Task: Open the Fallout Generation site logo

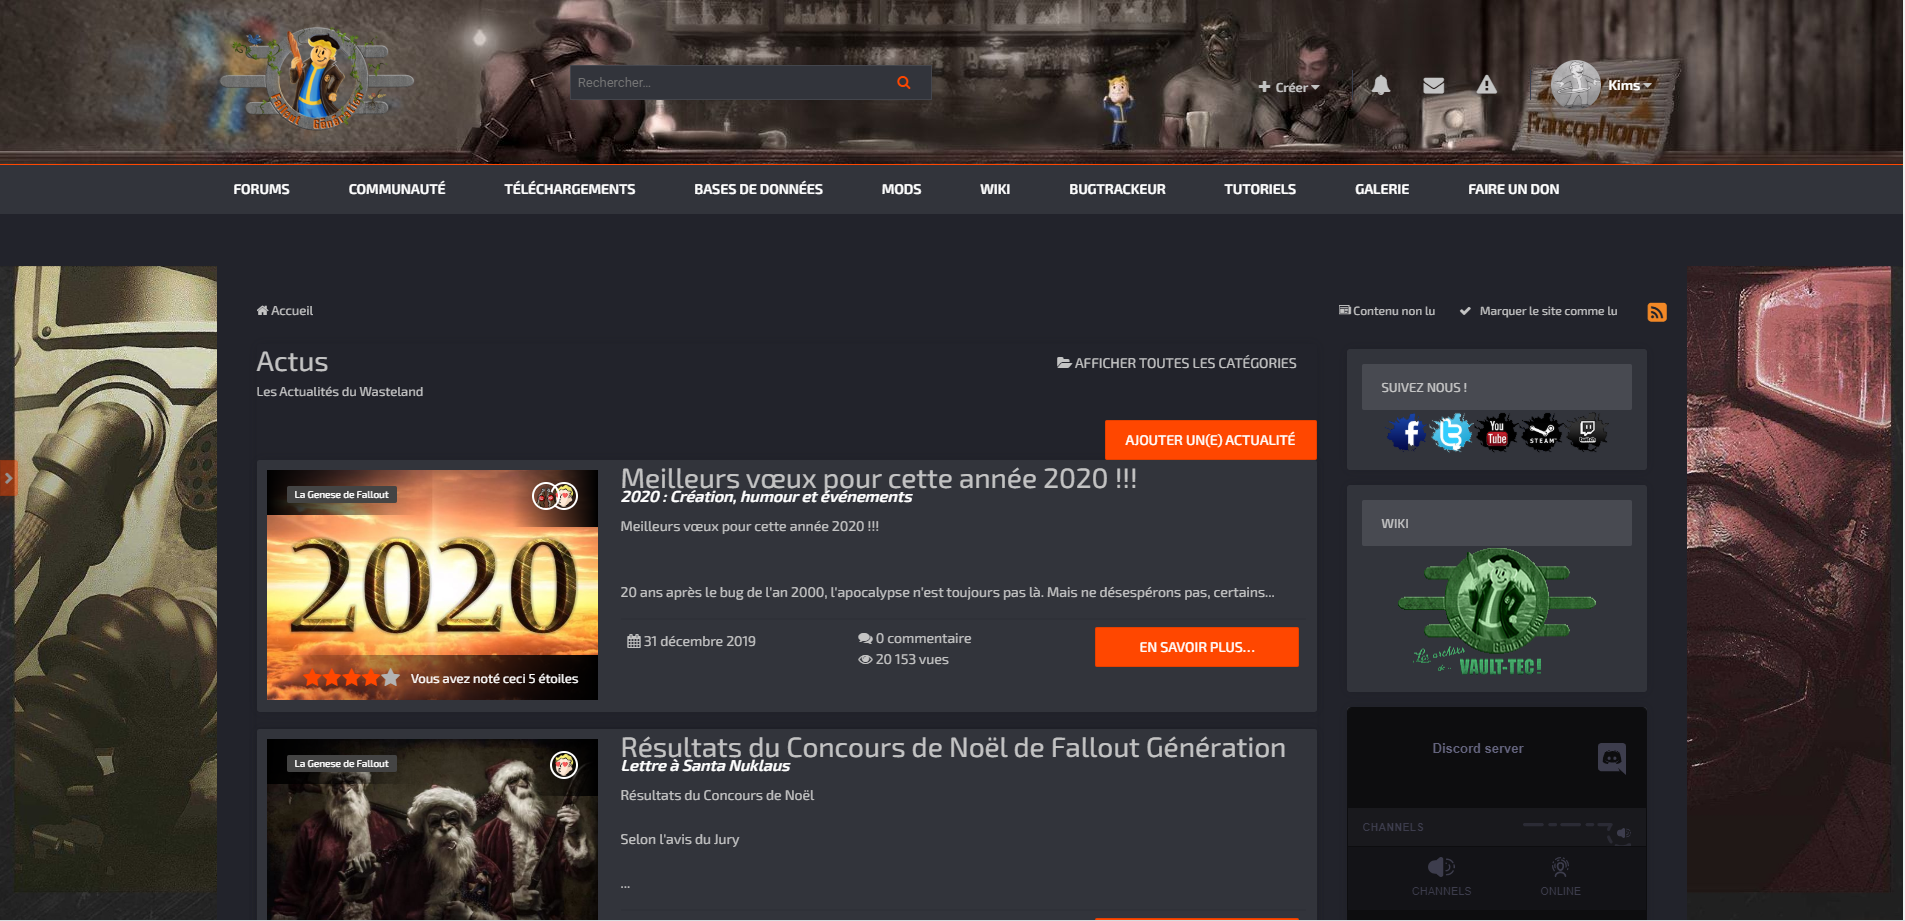Action: point(318,80)
